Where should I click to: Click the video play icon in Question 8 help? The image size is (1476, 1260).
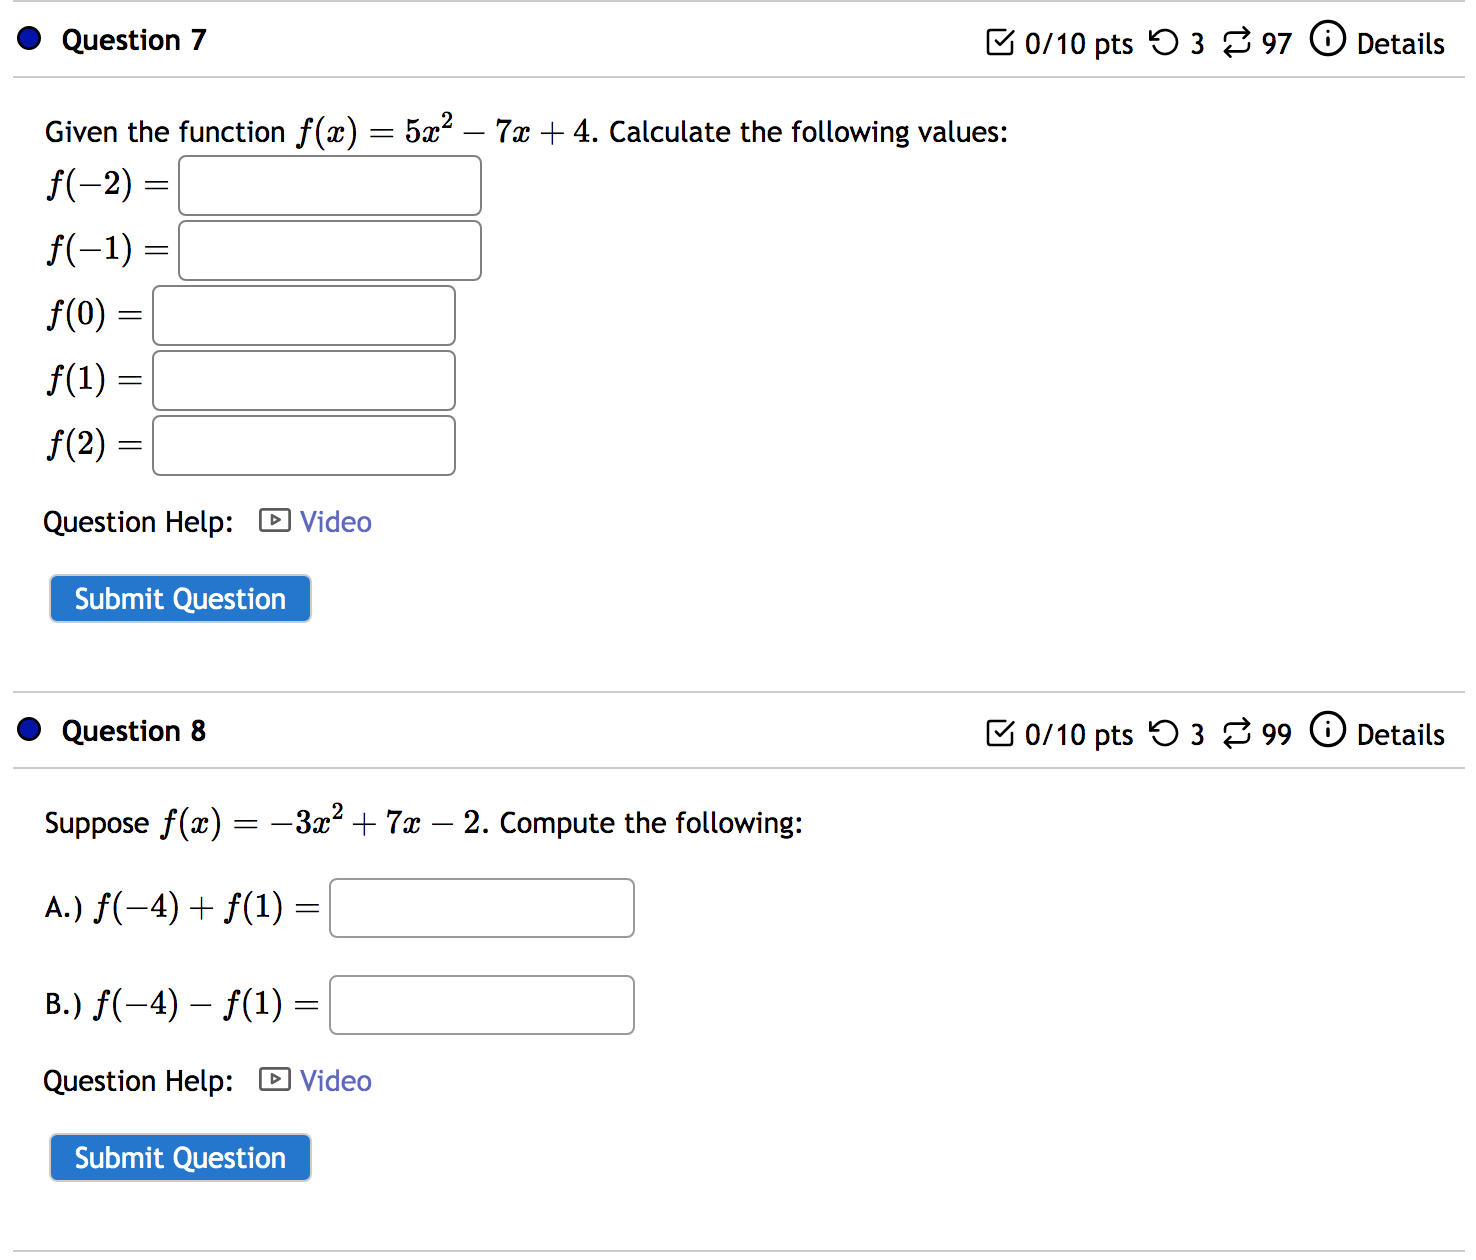(273, 1080)
